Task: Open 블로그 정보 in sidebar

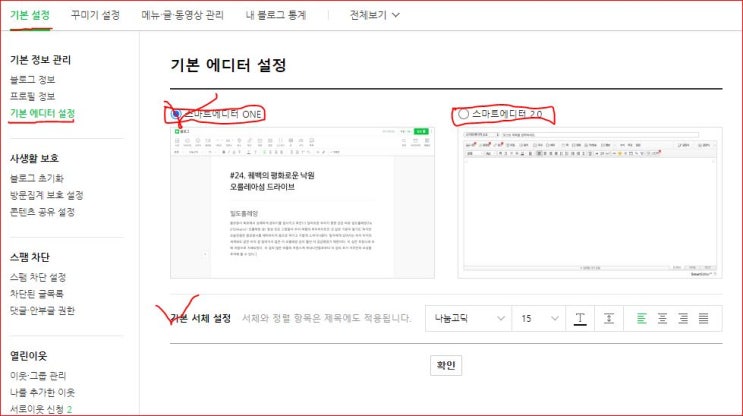Action: (x=33, y=80)
